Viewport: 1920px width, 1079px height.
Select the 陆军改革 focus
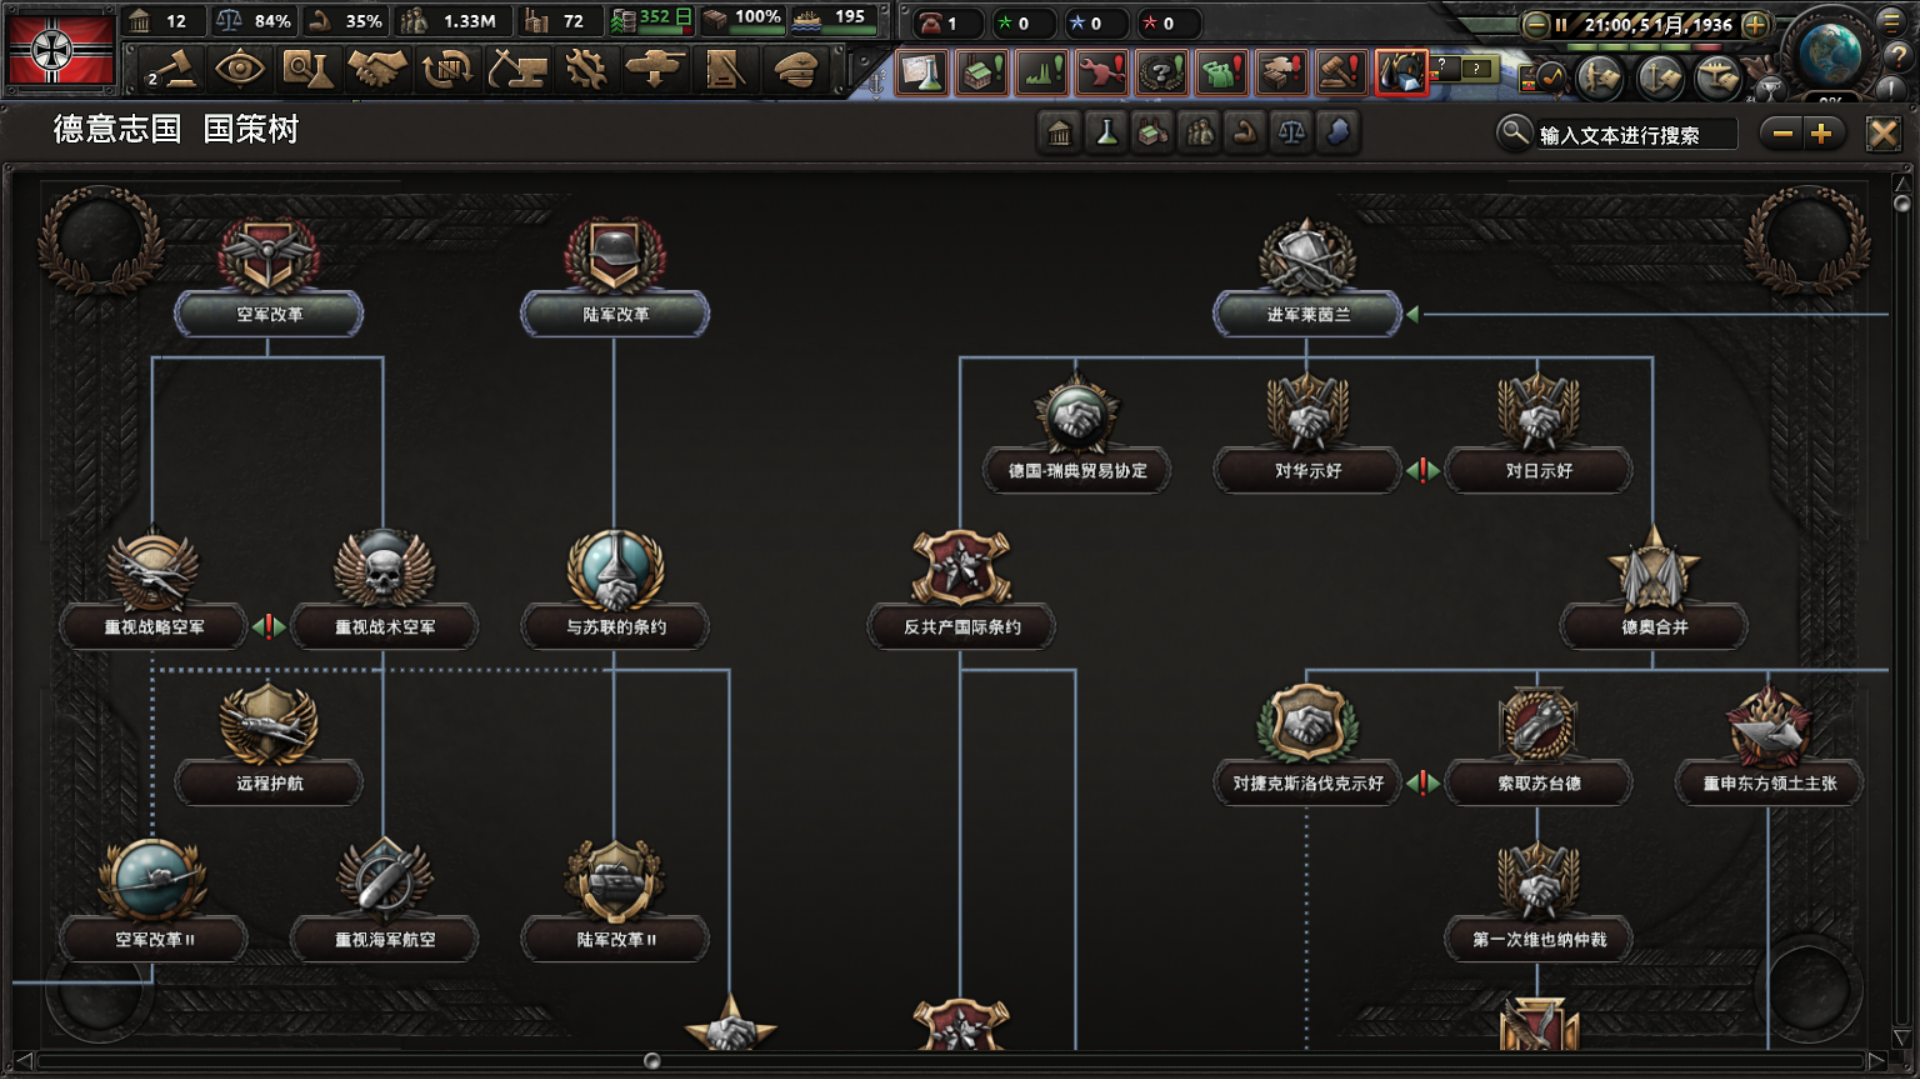615,277
